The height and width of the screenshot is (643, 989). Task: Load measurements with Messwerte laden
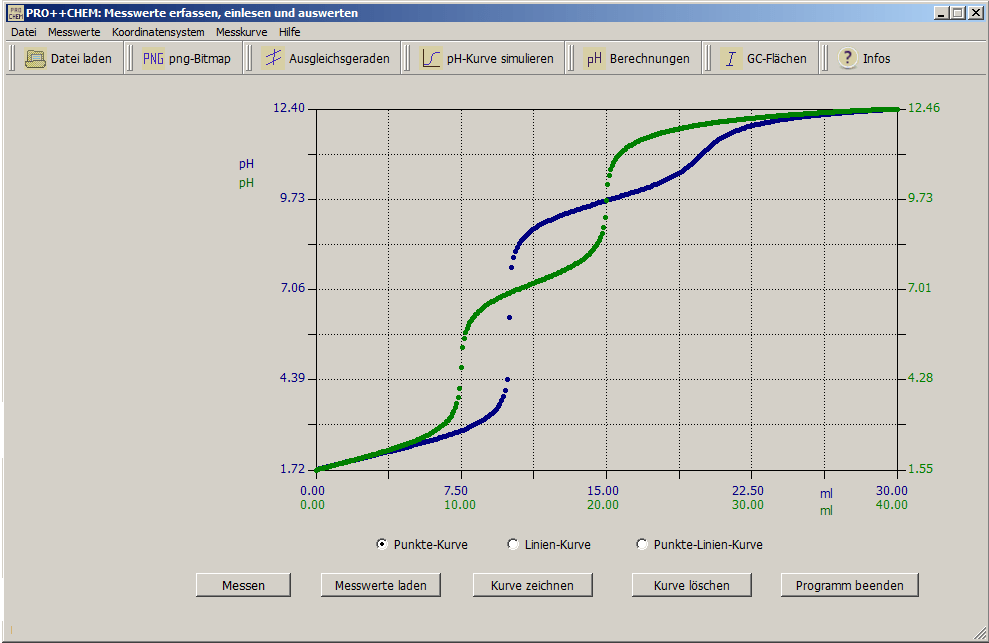point(380,584)
